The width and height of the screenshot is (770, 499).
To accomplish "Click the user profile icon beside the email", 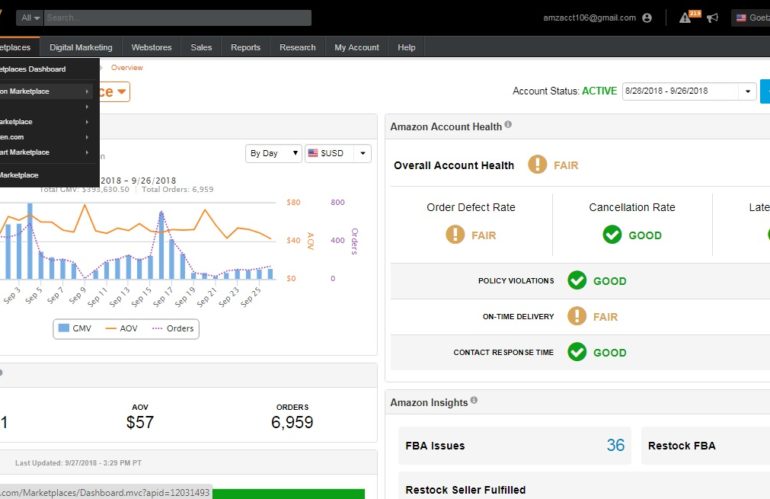I will [648, 18].
